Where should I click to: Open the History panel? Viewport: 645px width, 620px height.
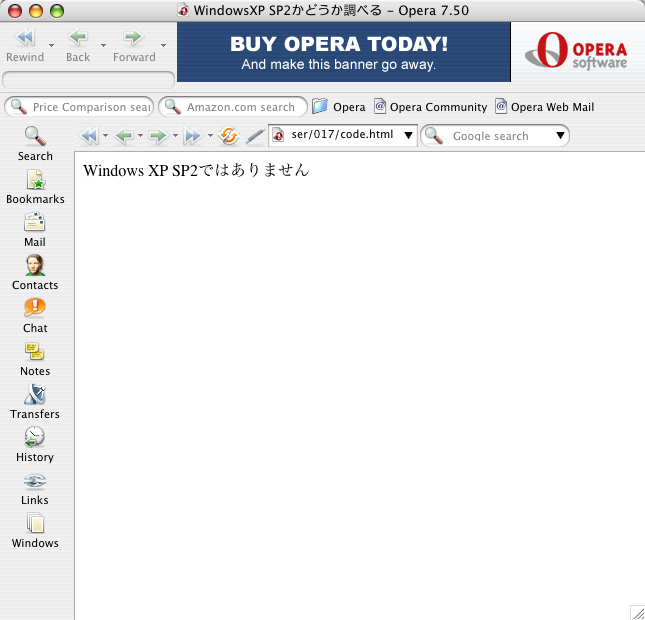point(35,445)
